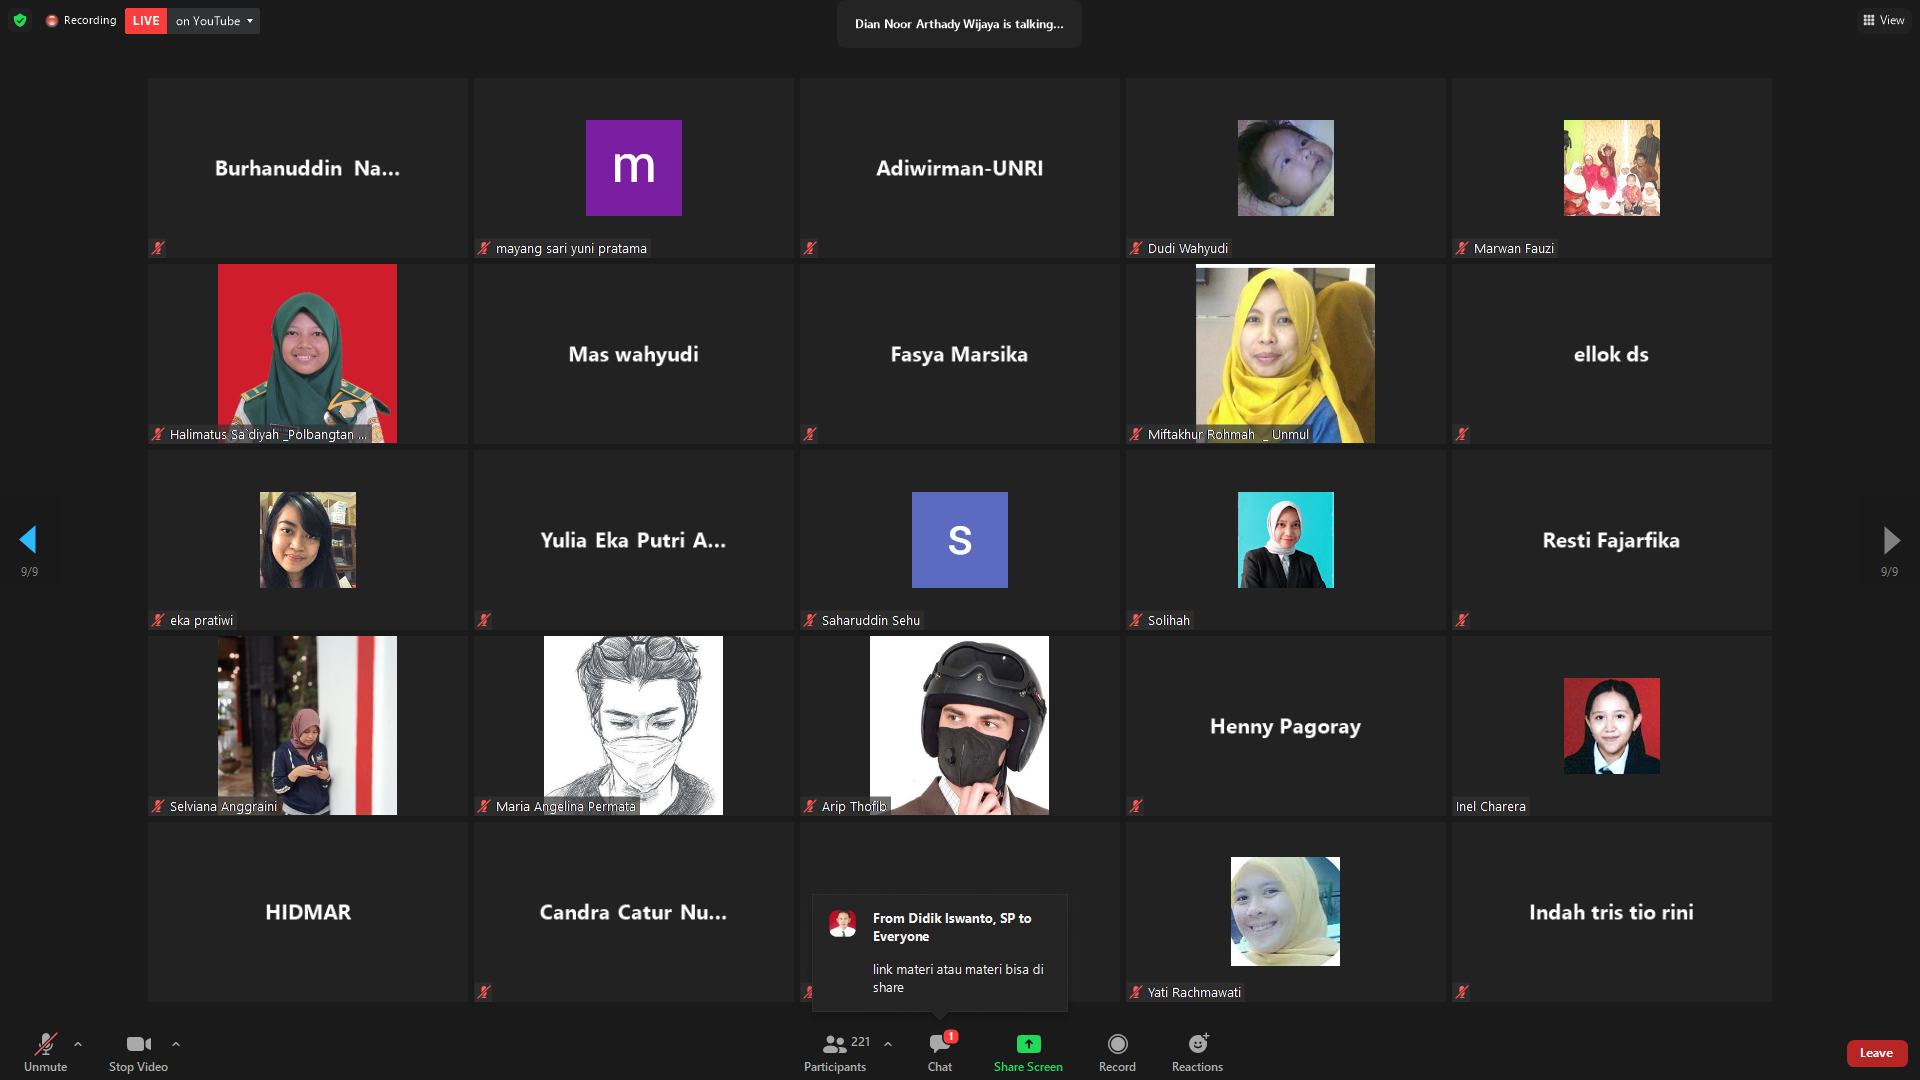The height and width of the screenshot is (1080, 1920).
Task: Stop the video camera
Action: click(x=138, y=1052)
